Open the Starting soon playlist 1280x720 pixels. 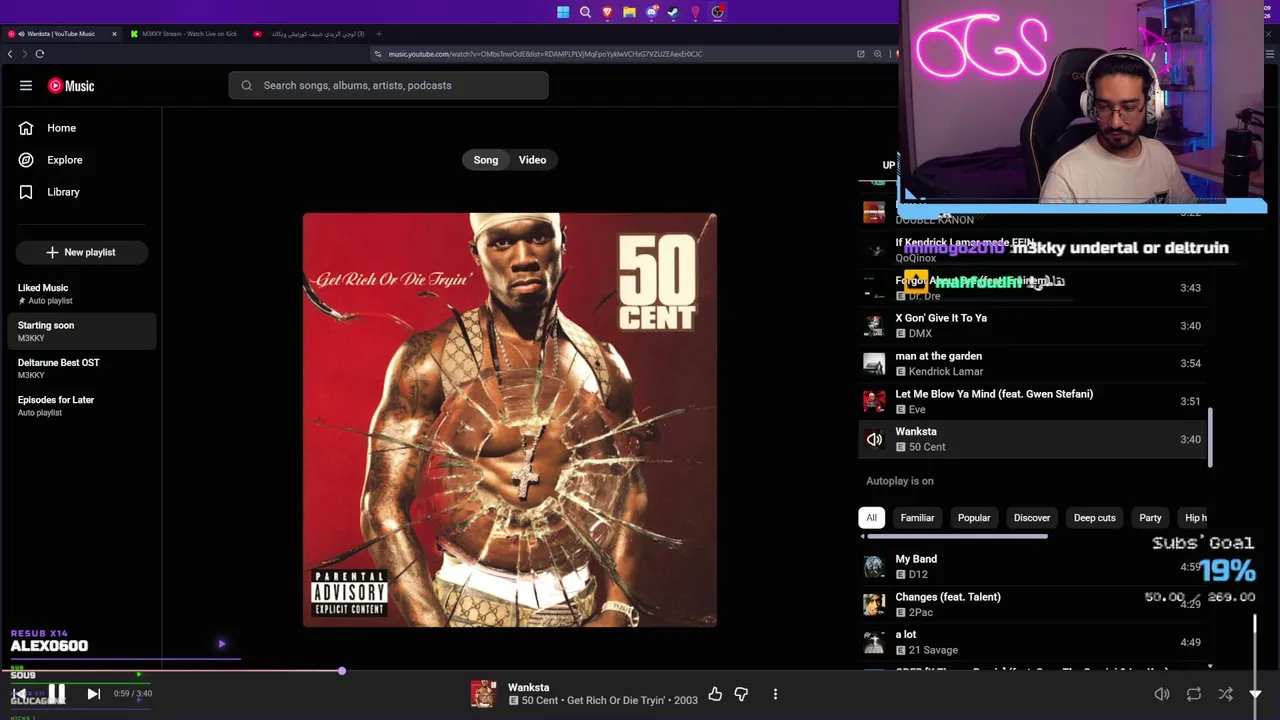click(81, 331)
